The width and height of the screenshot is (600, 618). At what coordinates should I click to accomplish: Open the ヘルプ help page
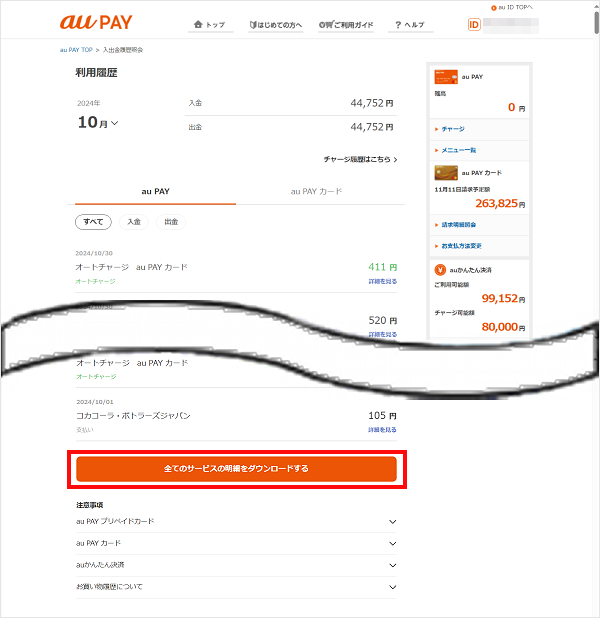(409, 24)
